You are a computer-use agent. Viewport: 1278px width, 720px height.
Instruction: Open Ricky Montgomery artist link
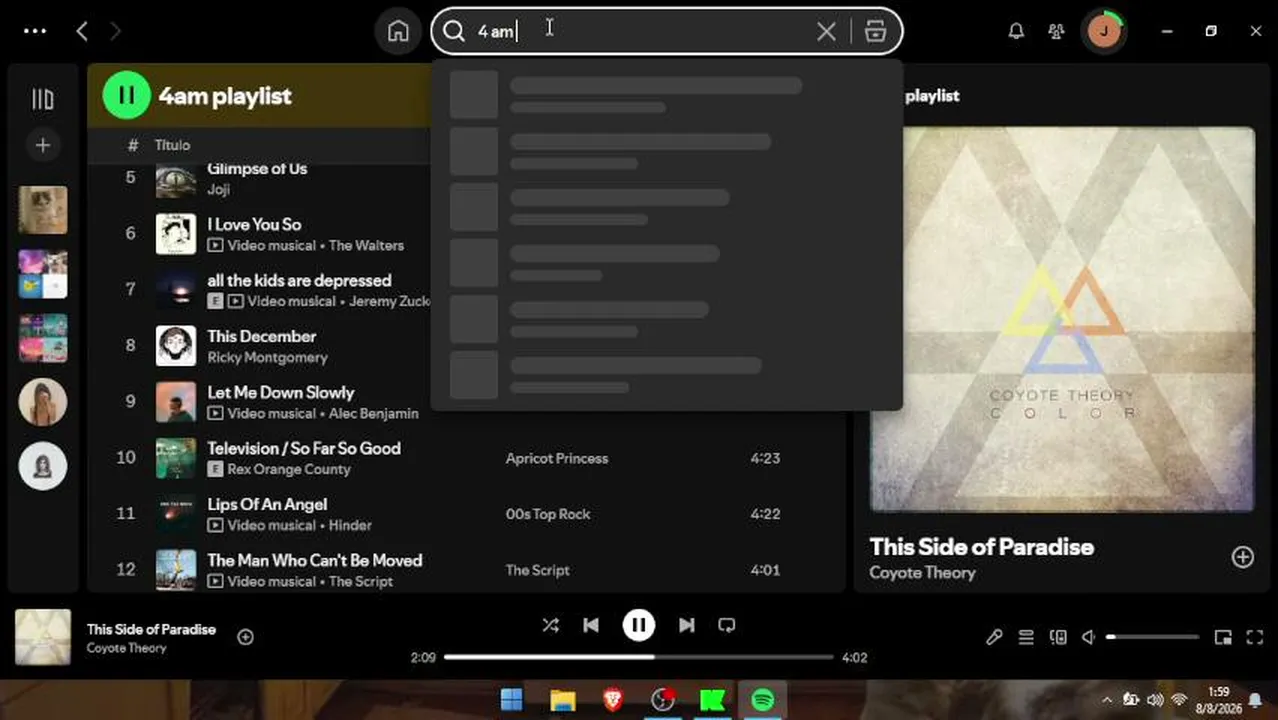pos(267,357)
